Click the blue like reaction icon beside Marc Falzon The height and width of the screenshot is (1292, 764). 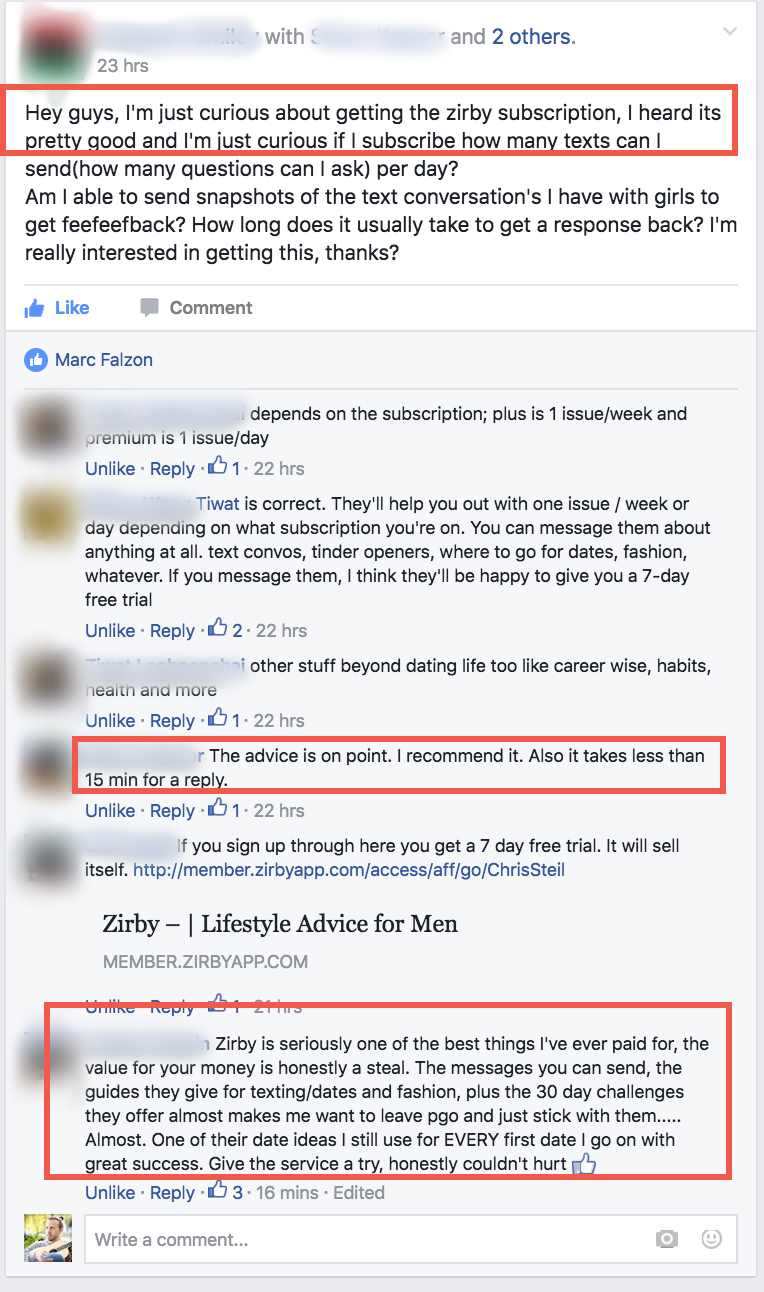(36, 360)
